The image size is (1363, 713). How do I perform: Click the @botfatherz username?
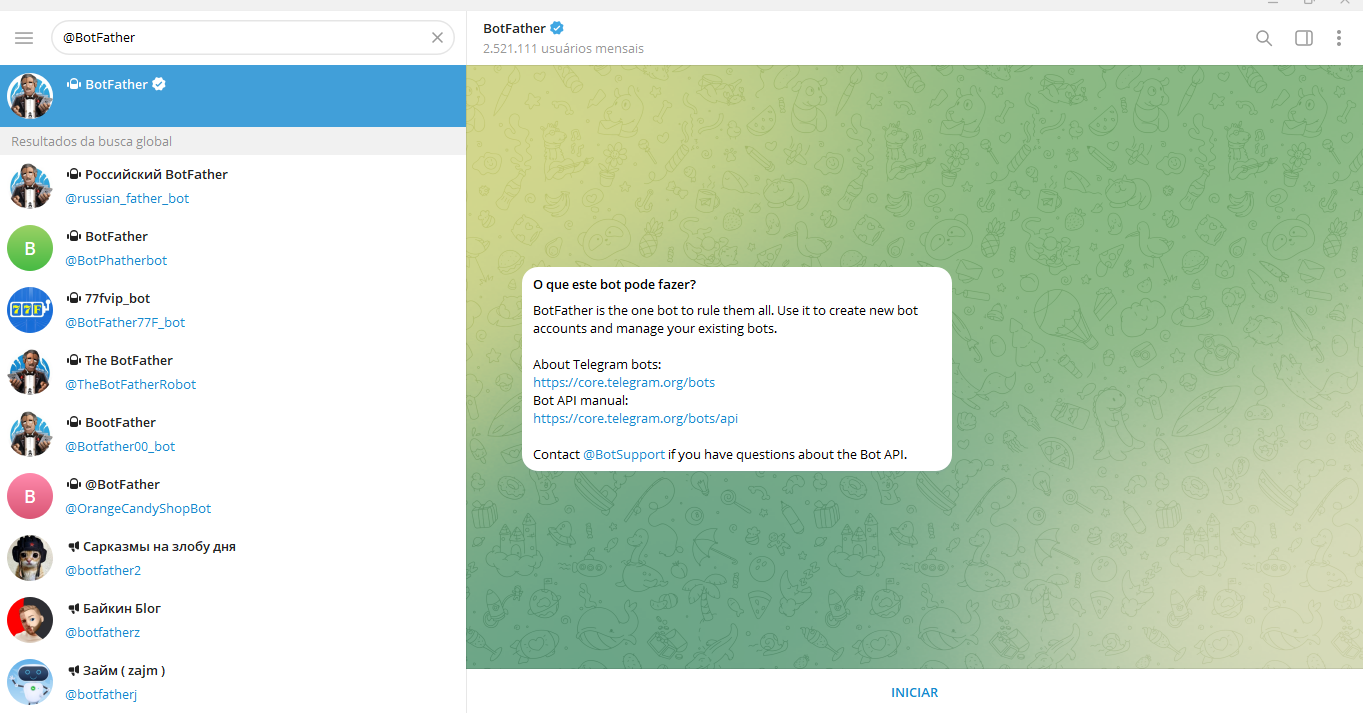102,632
